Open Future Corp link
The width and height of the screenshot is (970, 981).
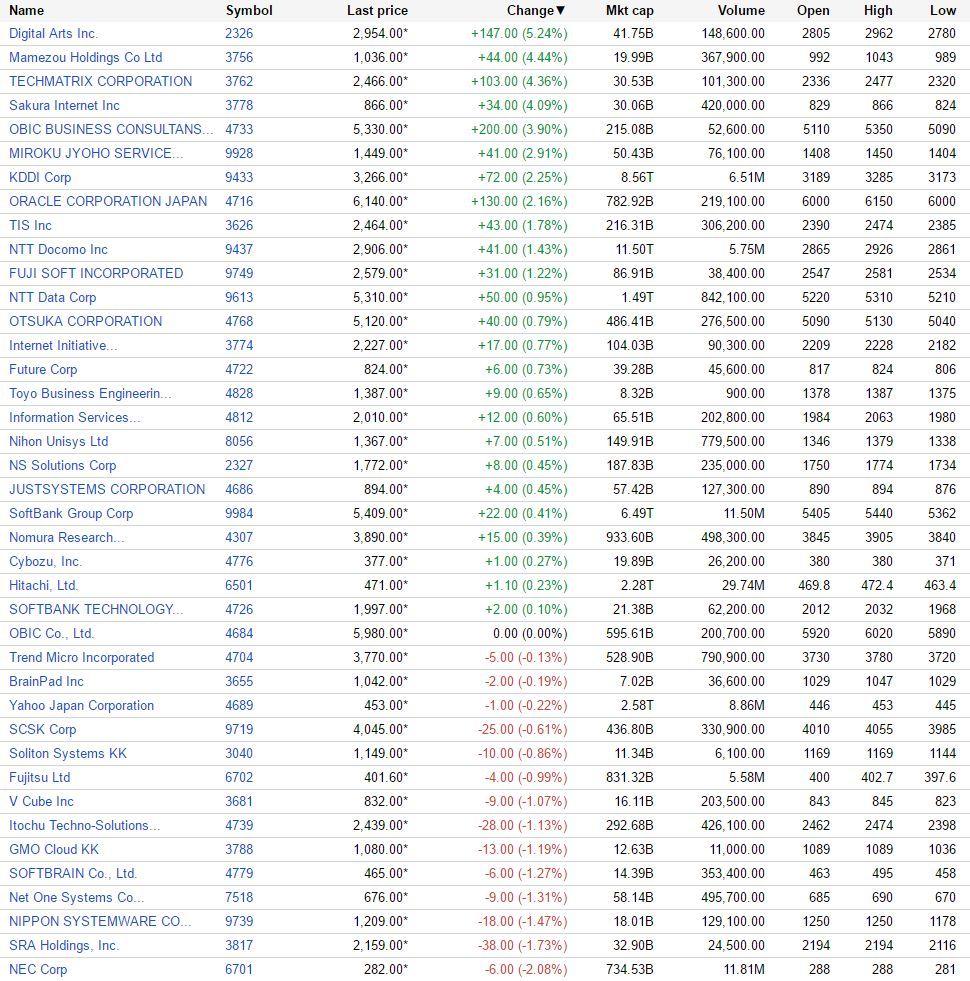(43, 369)
